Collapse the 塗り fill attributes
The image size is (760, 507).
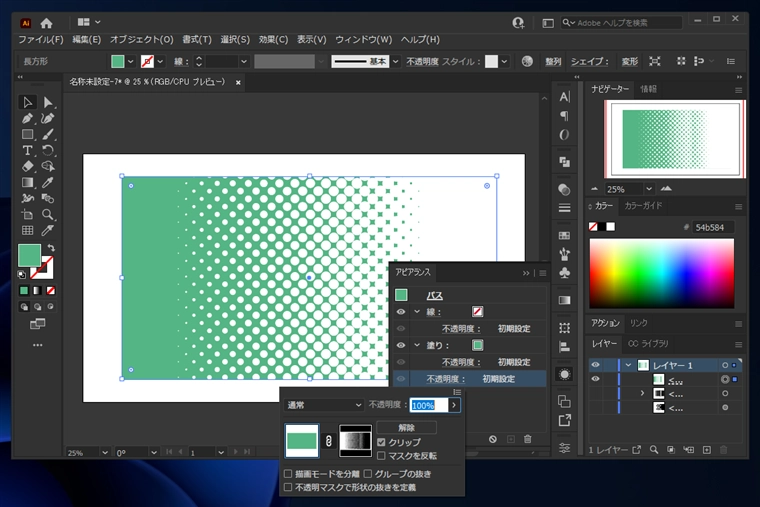click(x=417, y=345)
